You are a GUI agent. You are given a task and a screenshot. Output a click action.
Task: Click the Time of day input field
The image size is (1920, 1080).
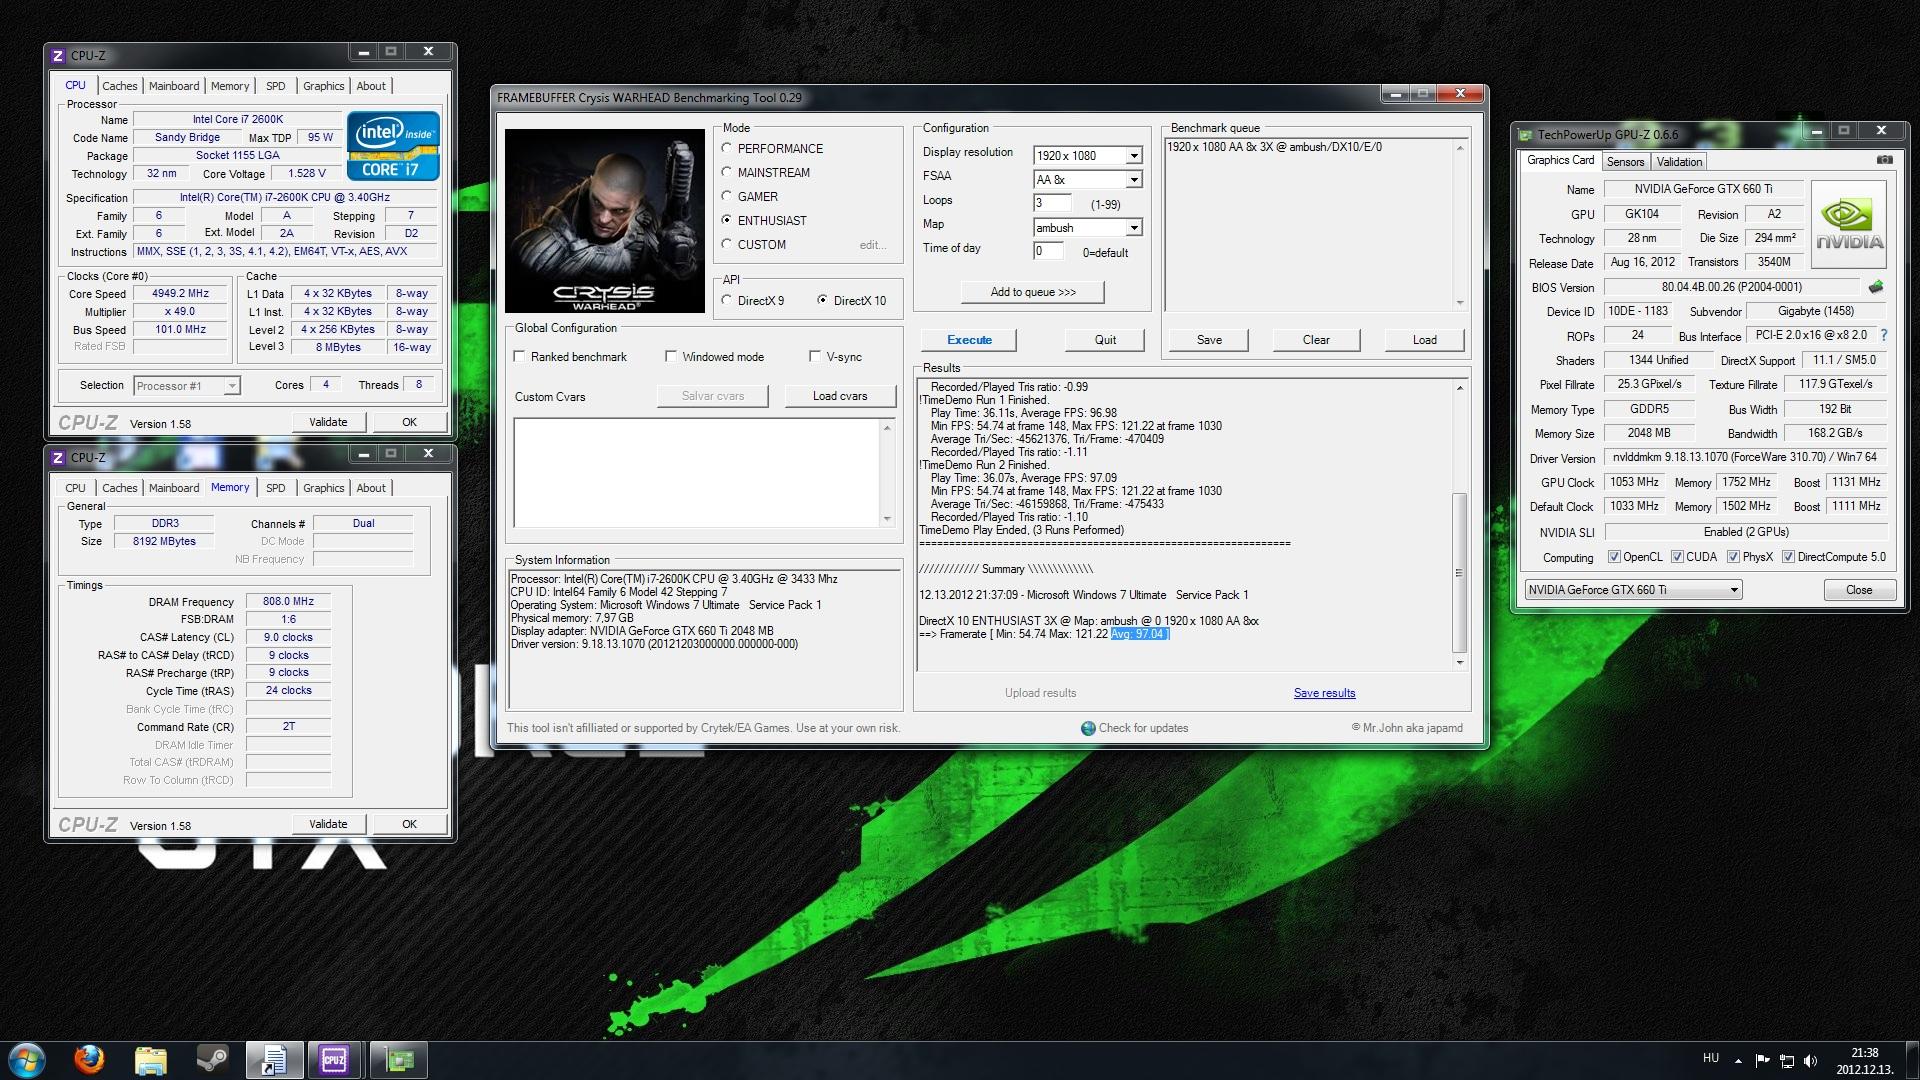point(1049,251)
